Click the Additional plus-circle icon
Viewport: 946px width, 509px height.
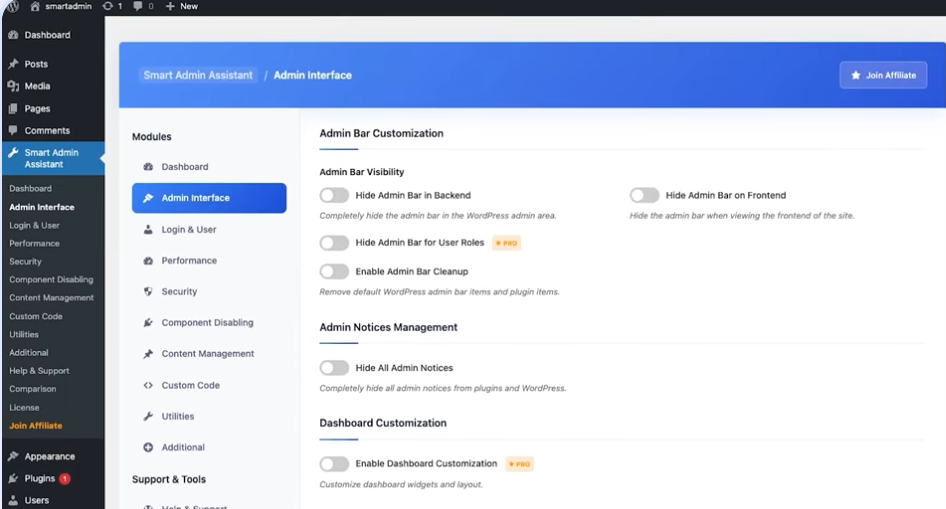click(x=148, y=447)
